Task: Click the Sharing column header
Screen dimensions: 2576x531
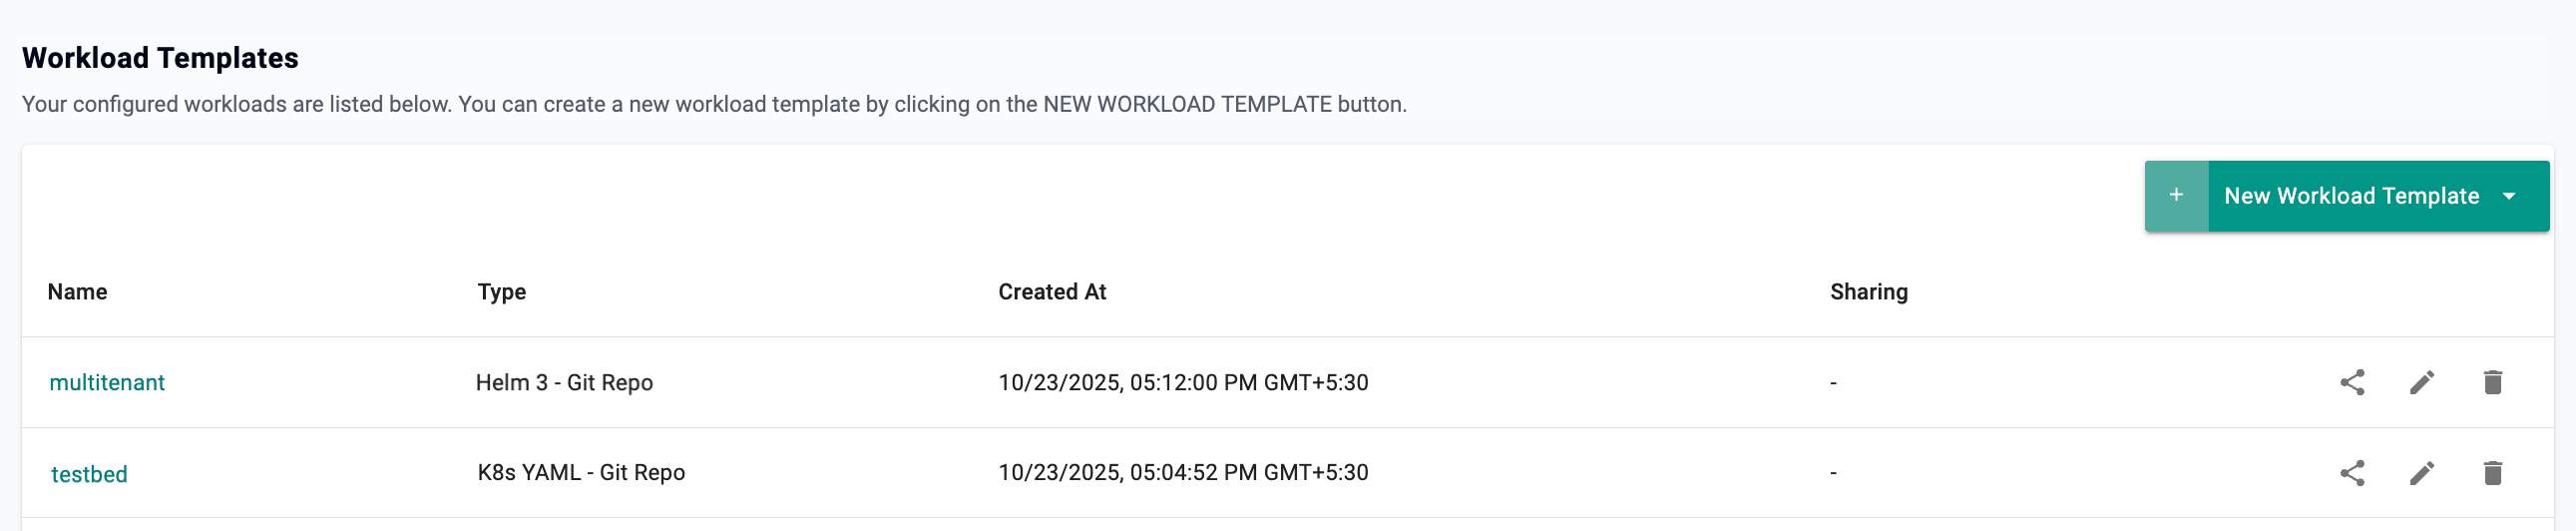Action: tap(1868, 292)
